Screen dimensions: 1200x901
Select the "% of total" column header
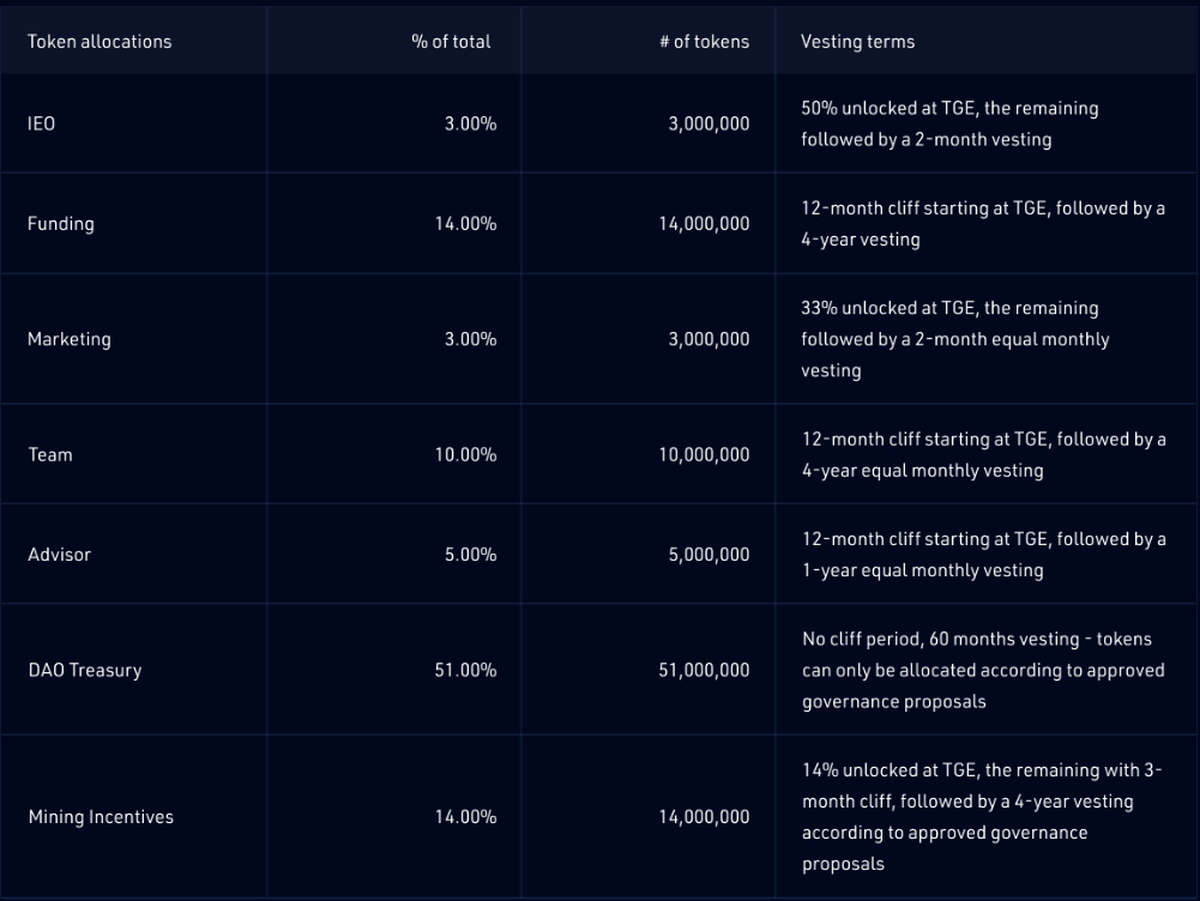451,41
